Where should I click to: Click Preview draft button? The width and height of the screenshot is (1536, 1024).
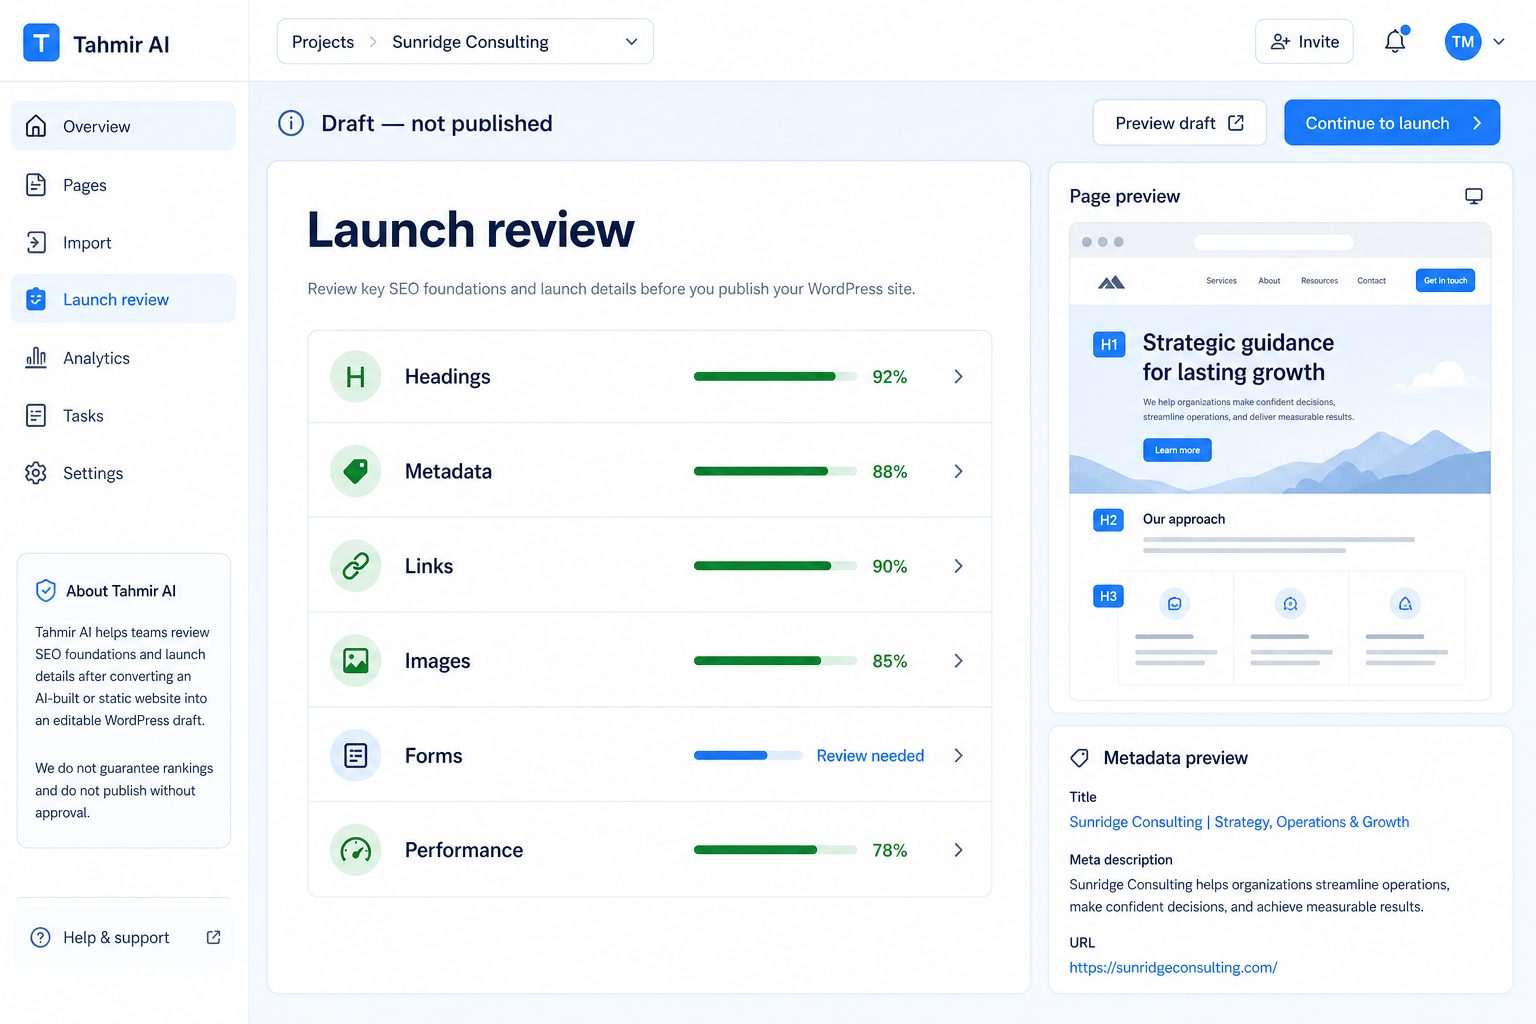[1179, 123]
